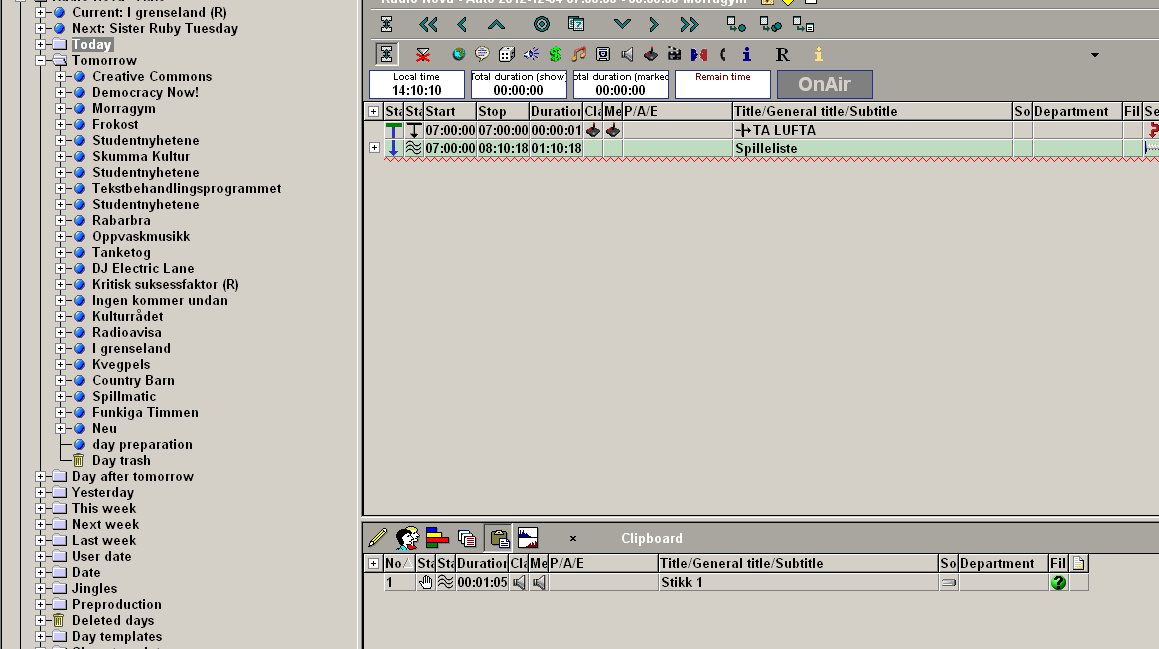Click the down arrow navigation icon
Image resolution: width=1159 pixels, height=649 pixels.
point(622,24)
